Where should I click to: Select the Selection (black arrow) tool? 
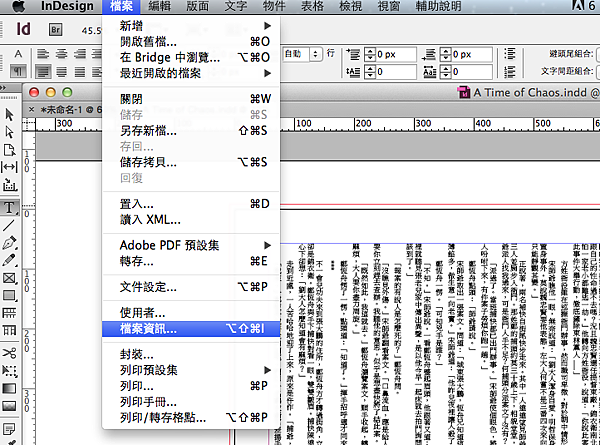pos(9,114)
